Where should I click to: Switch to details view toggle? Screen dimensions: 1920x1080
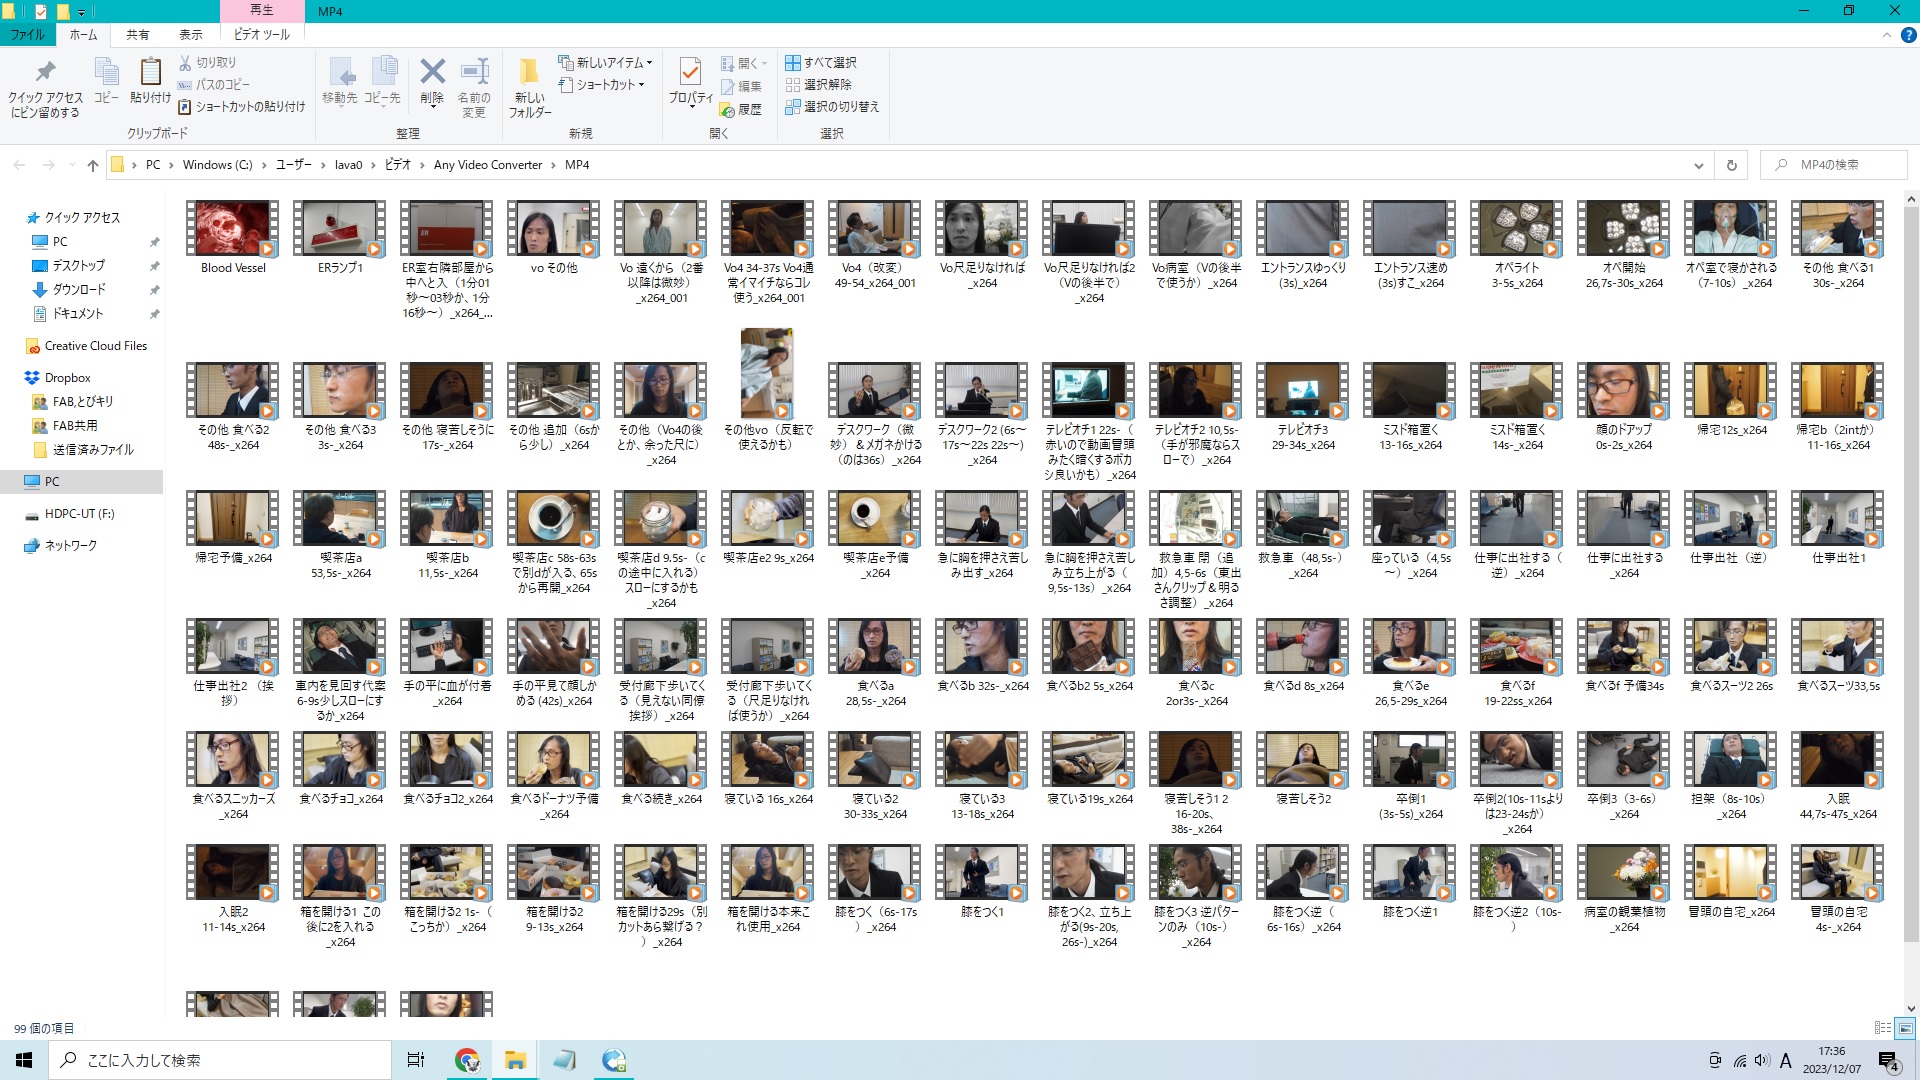(1882, 1028)
